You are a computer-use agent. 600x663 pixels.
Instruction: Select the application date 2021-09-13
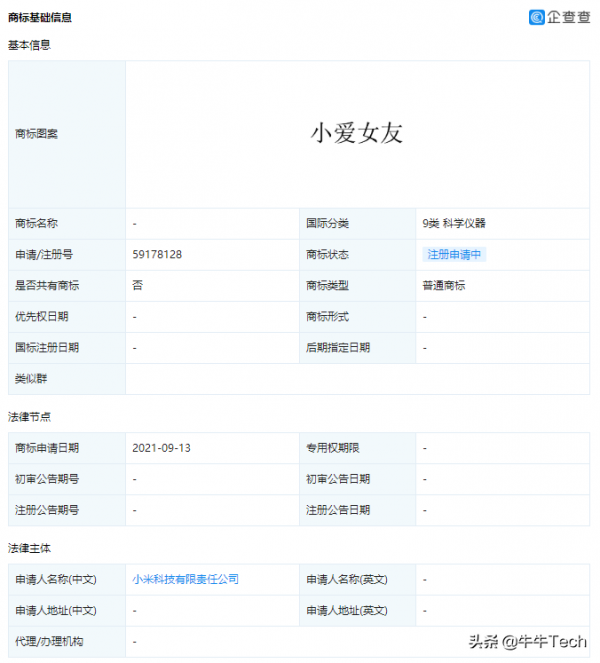coord(162,448)
